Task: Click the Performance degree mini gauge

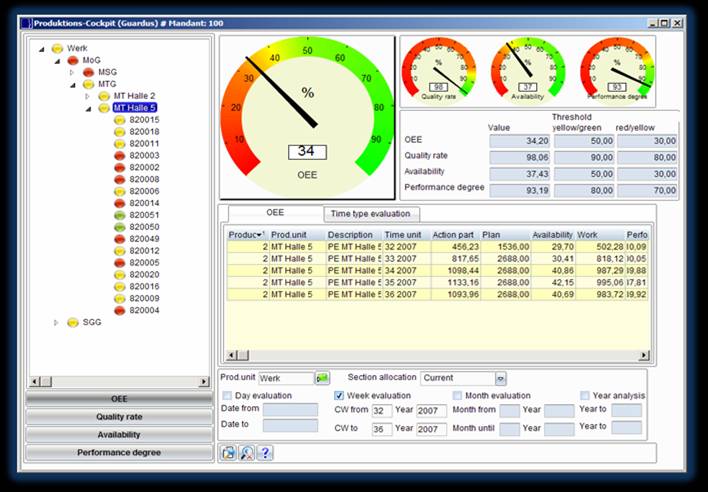Action: 617,70
